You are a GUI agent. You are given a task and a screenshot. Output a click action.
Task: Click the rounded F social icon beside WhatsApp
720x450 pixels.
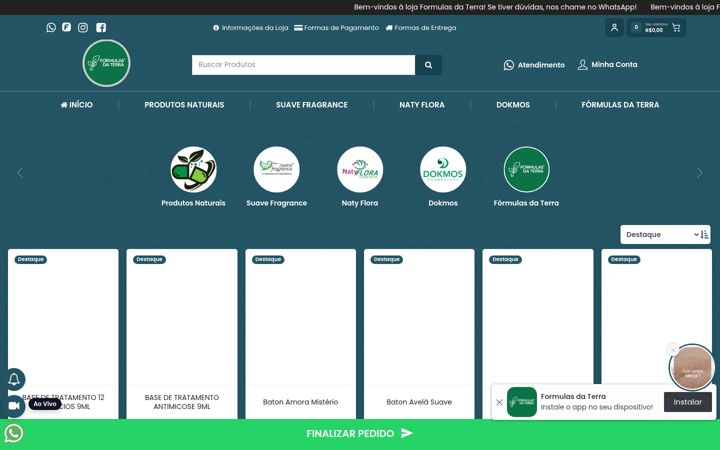[67, 27]
